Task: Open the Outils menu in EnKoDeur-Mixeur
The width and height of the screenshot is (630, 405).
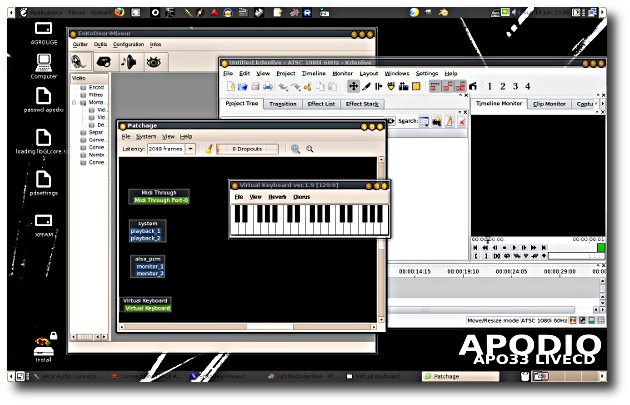Action: 100,45
